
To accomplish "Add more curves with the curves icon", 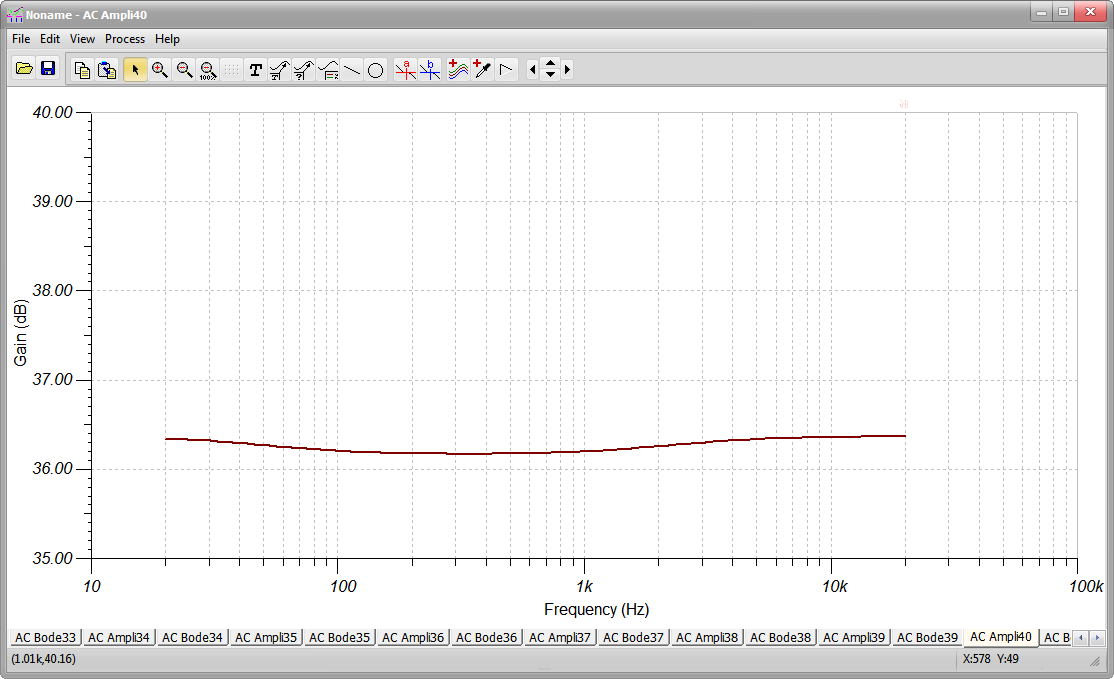I will (x=458, y=70).
